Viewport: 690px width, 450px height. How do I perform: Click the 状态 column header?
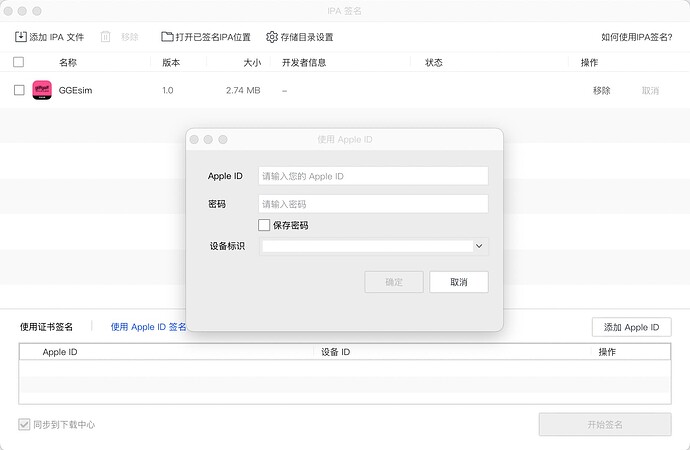point(434,62)
